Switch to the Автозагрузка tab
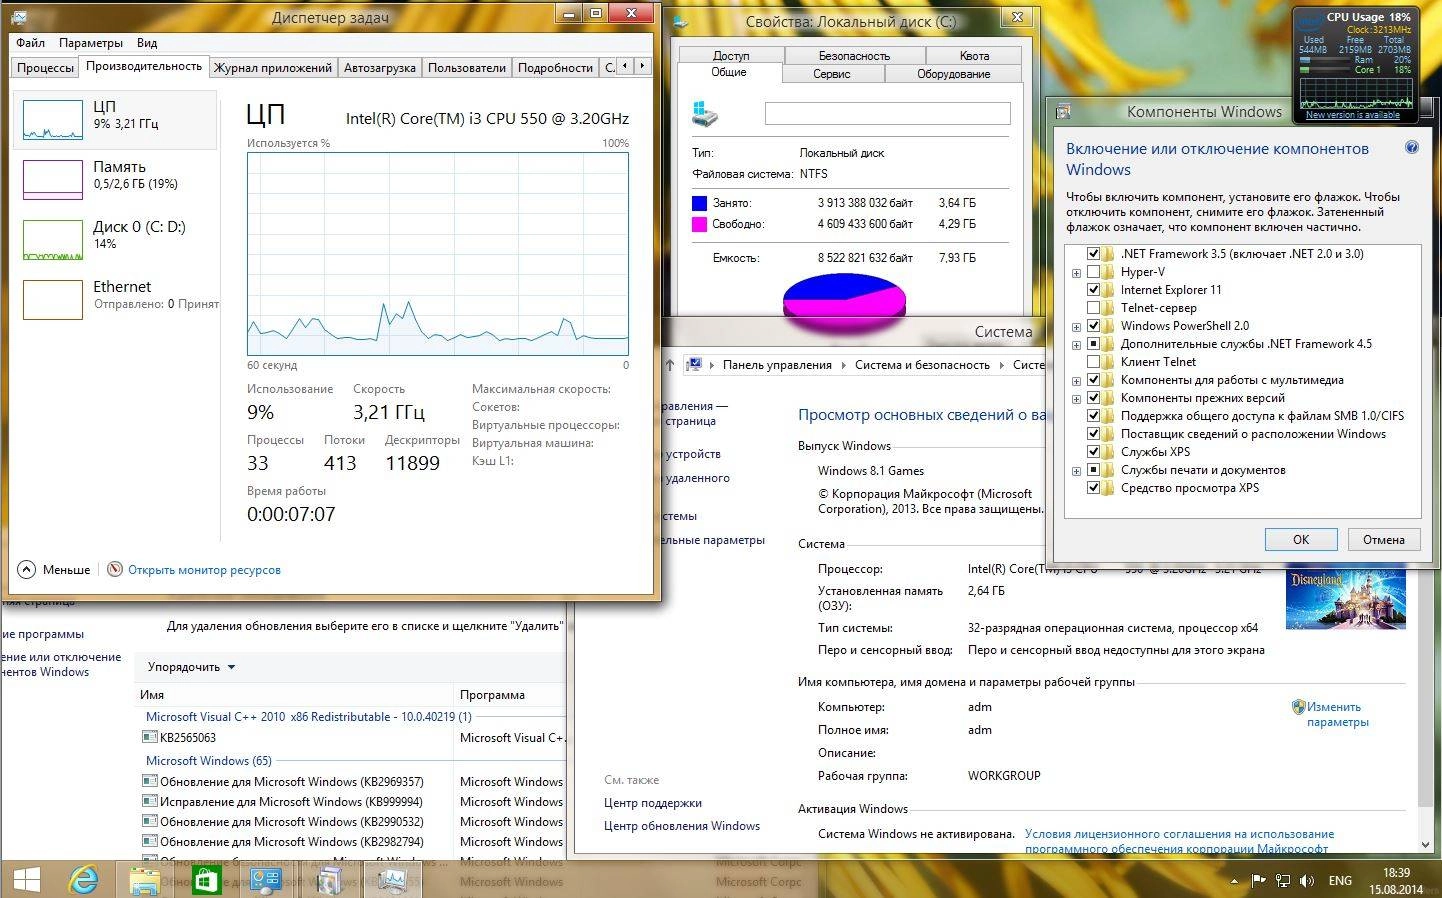This screenshot has height=898, width=1442. [x=379, y=67]
